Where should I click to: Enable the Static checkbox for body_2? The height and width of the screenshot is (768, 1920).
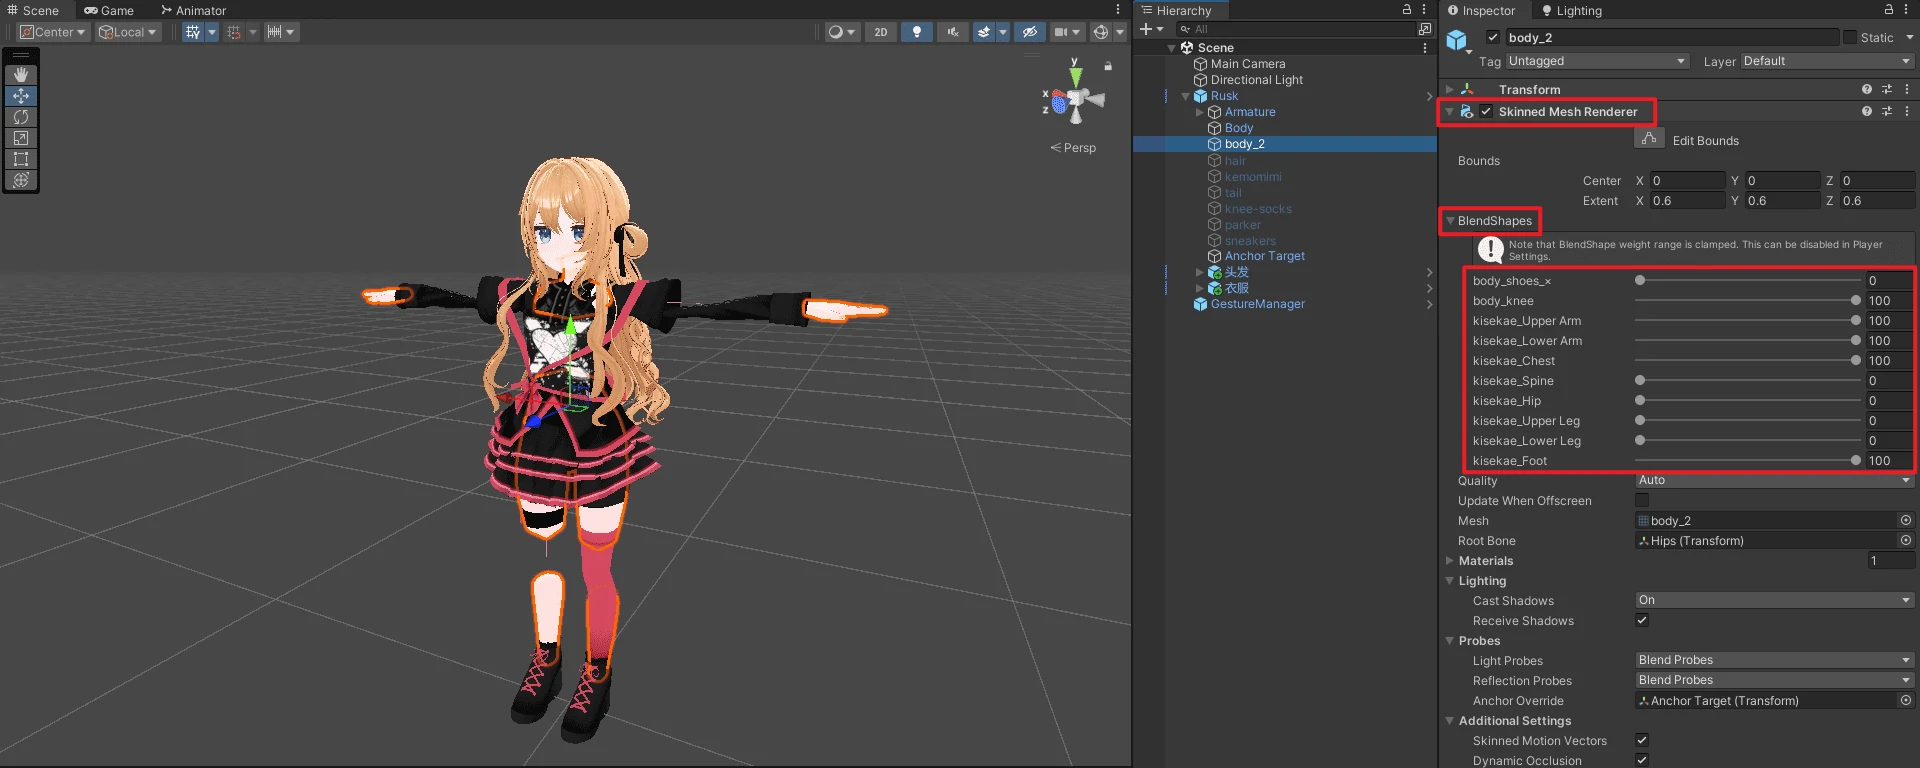pyautogui.click(x=1850, y=38)
